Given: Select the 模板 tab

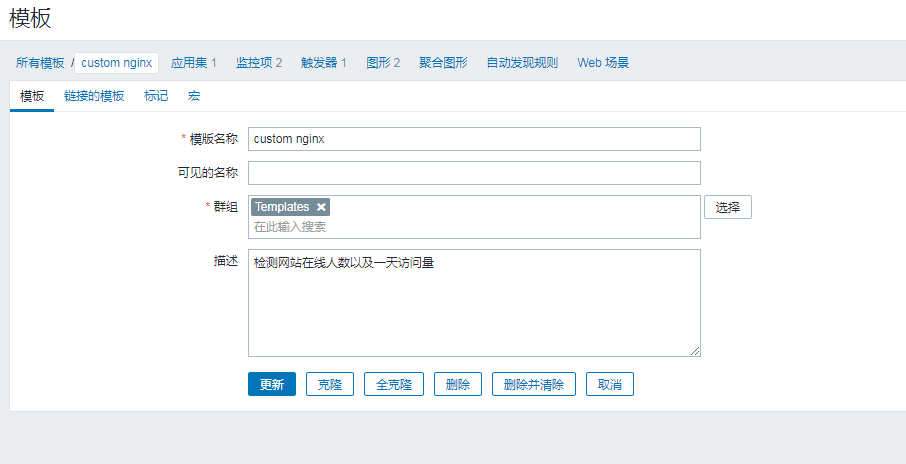Looking at the screenshot, I should click(x=32, y=96).
